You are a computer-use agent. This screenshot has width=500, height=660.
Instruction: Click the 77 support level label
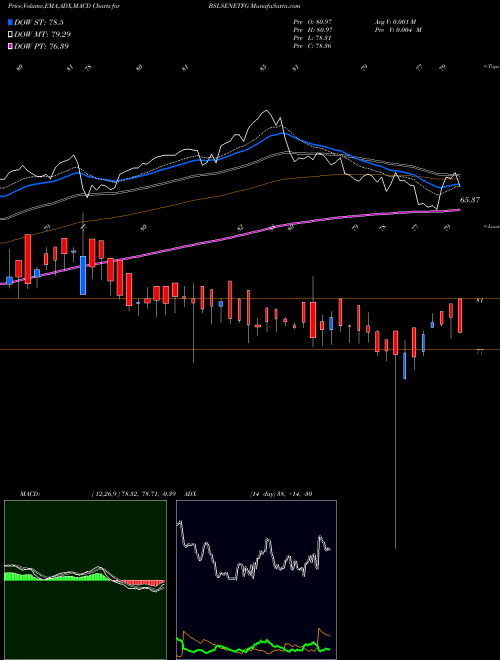pos(479,351)
